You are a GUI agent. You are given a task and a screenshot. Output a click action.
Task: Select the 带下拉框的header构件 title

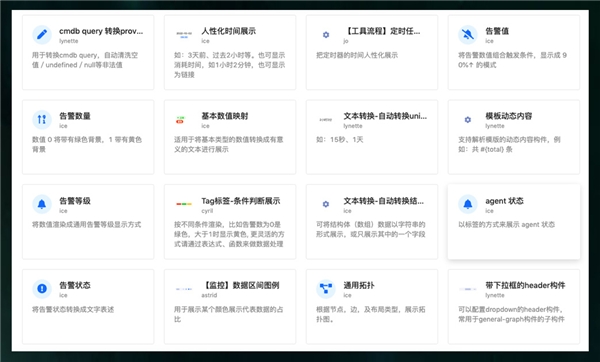click(525, 285)
